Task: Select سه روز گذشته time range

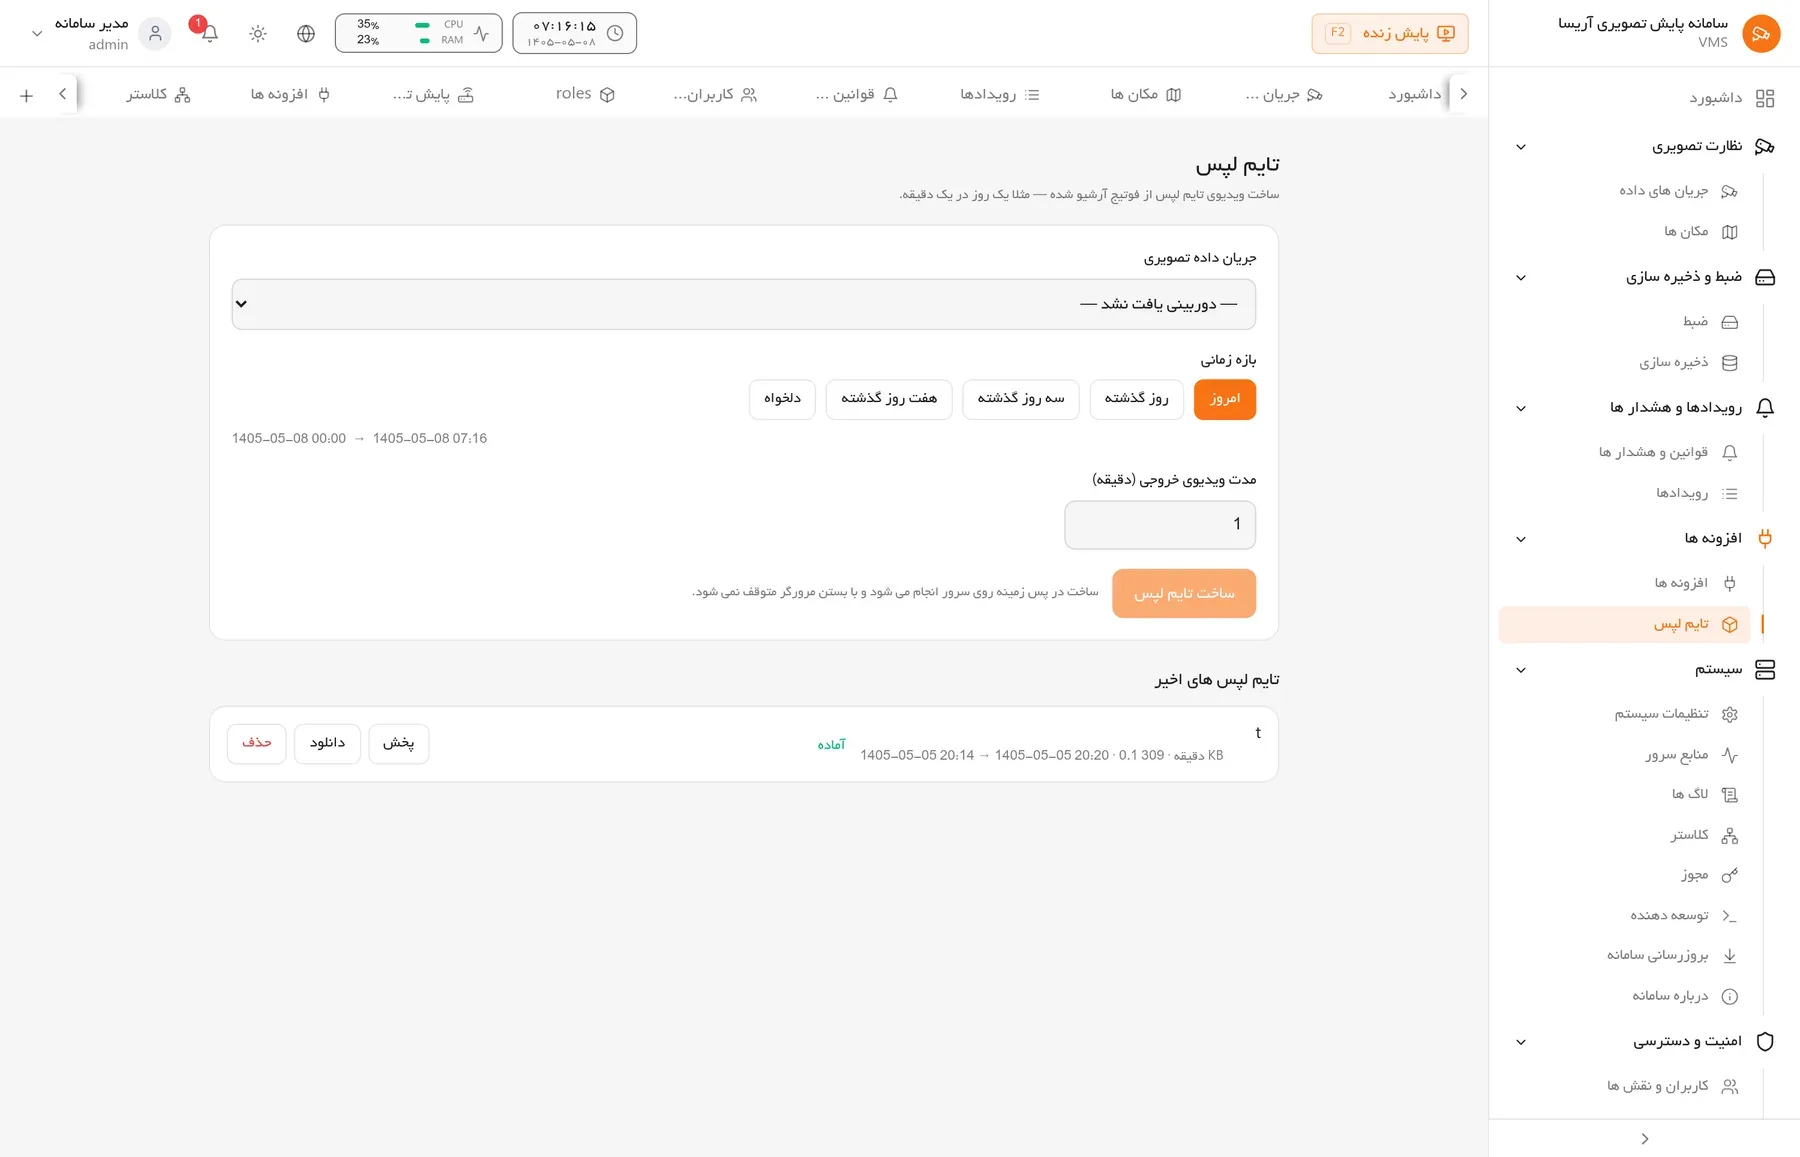Action: (x=1021, y=399)
